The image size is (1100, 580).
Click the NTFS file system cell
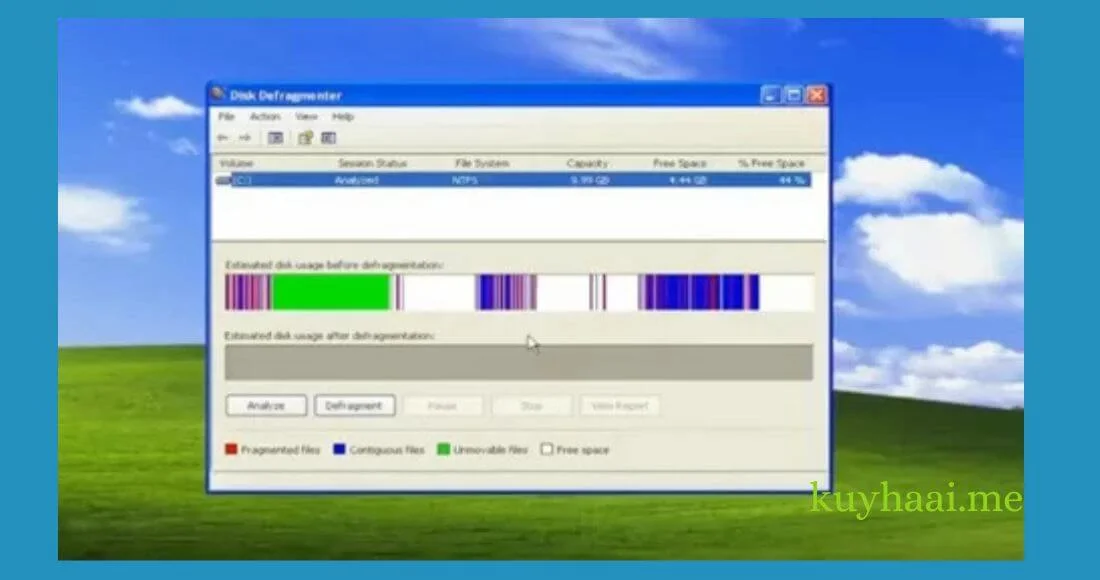coord(465,180)
